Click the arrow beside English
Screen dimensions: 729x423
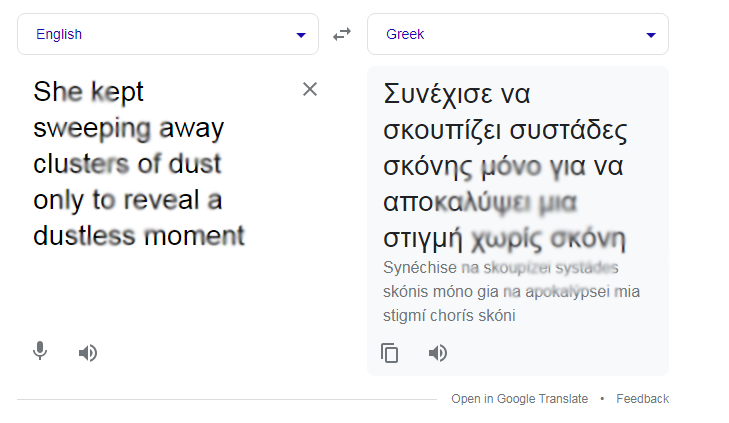300,35
